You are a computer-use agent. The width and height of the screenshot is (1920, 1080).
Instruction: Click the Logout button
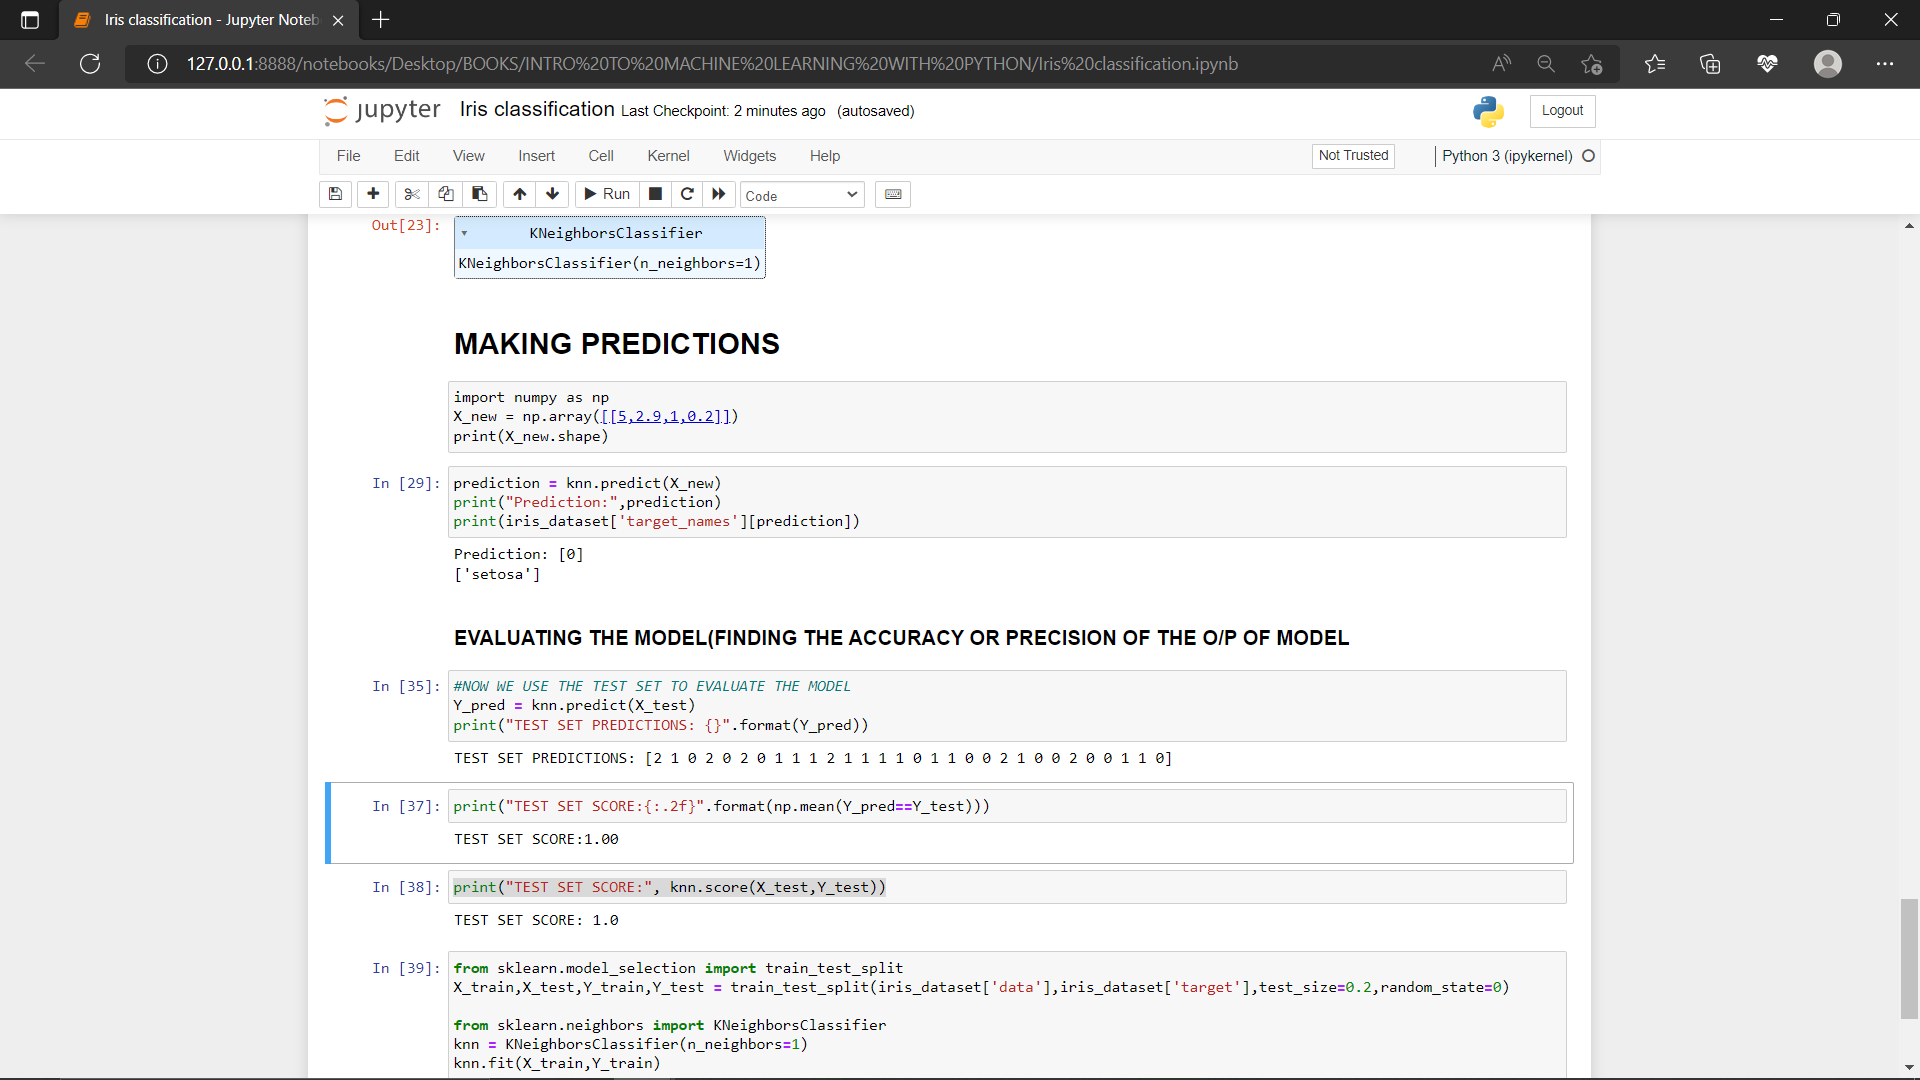pyautogui.click(x=1562, y=111)
